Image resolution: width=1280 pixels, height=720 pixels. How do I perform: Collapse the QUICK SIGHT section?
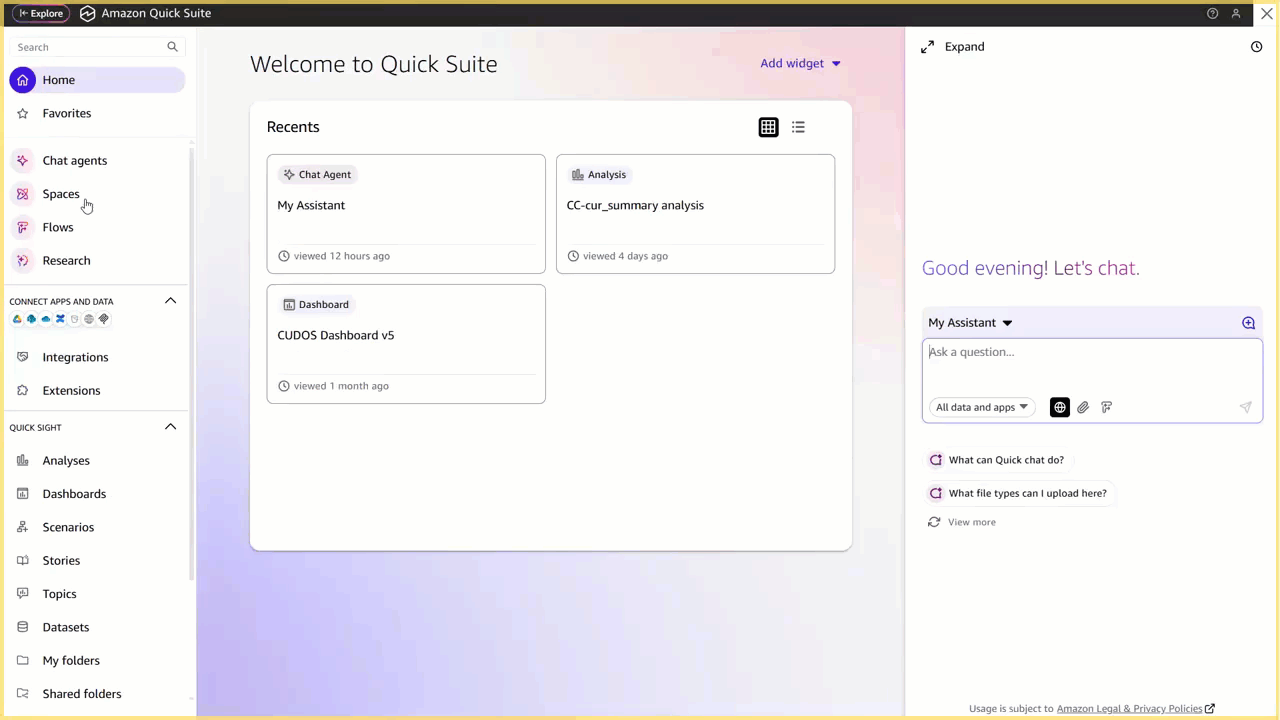(x=170, y=426)
